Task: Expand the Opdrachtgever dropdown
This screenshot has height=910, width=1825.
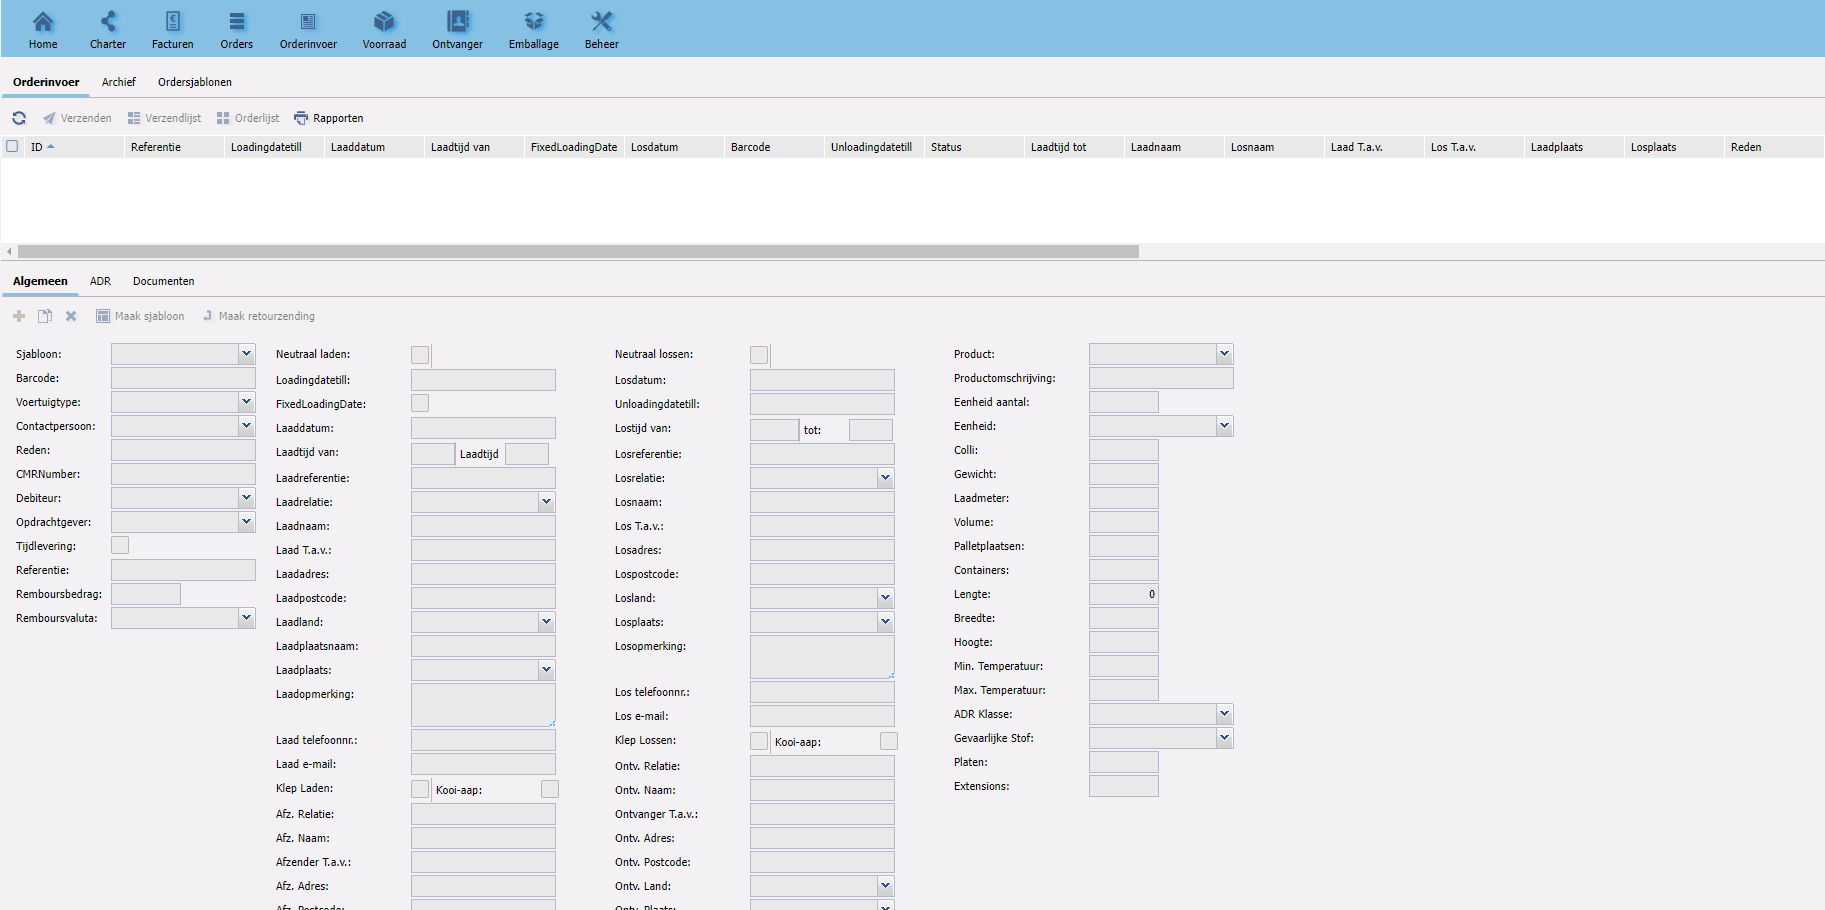Action: tap(246, 521)
